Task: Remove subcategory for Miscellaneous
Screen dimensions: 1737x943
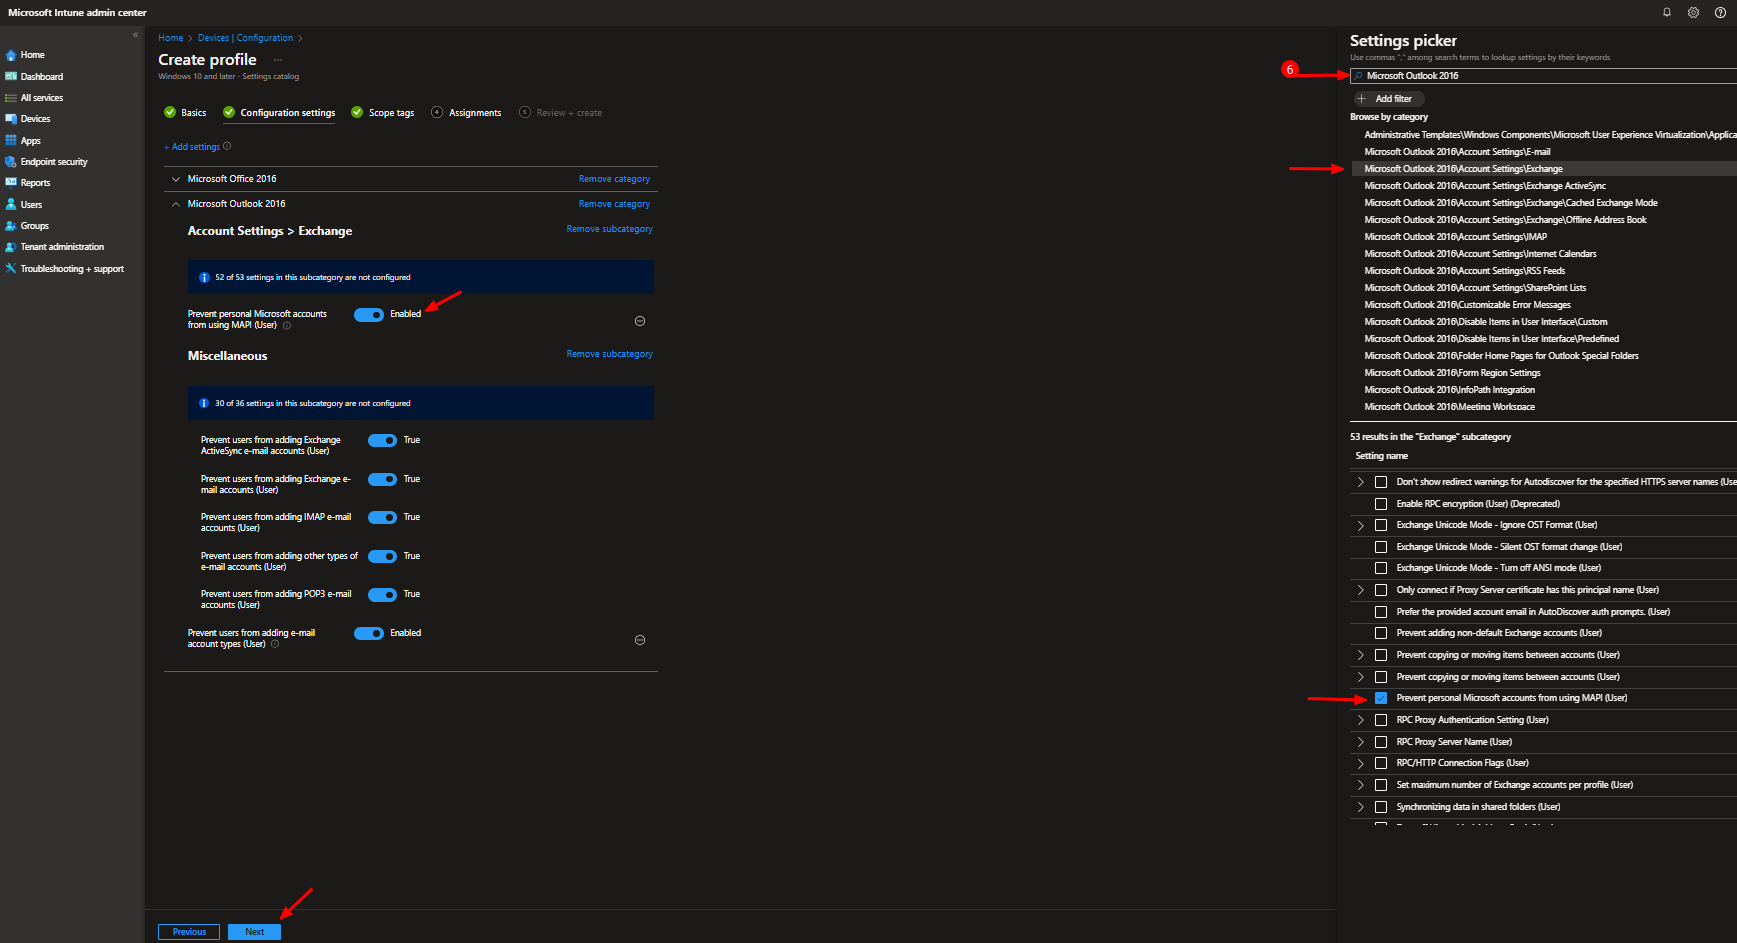Action: (x=609, y=354)
